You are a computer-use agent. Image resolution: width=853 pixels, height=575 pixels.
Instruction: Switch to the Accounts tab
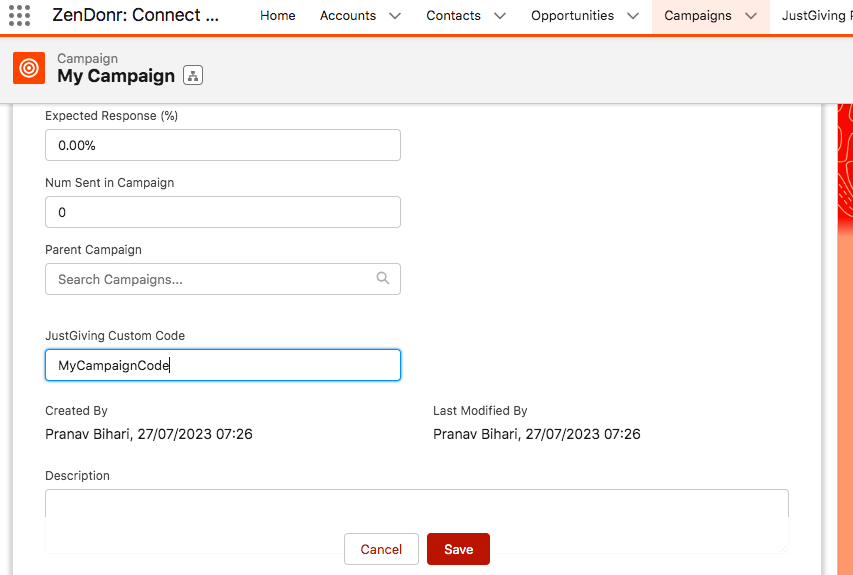[348, 16]
